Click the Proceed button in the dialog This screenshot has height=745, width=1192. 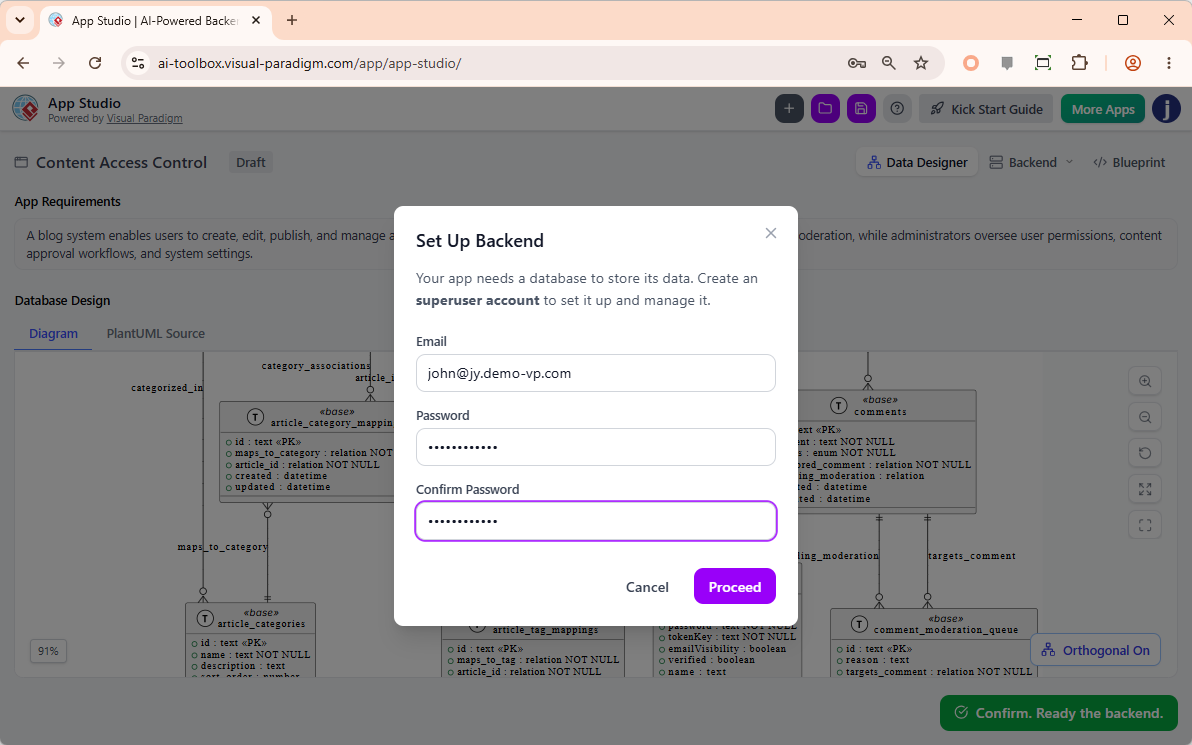click(x=734, y=586)
